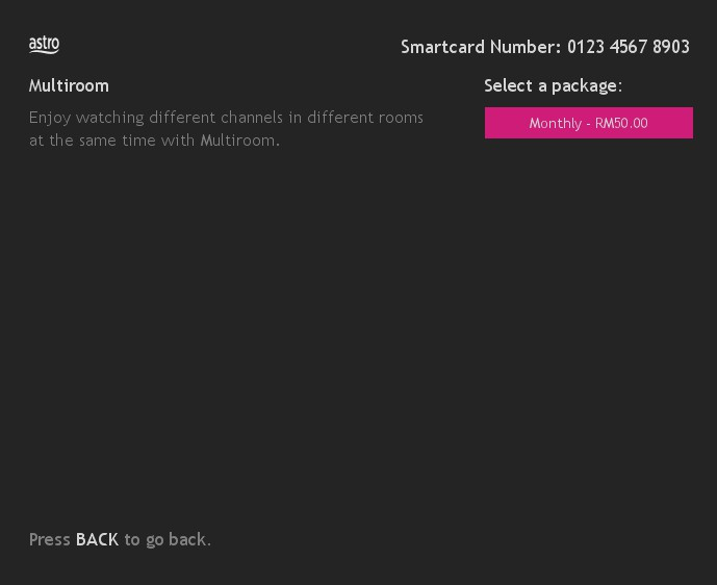Click the 4567 smartcard digit group
Screen dimensions: 718x585
point(628,47)
